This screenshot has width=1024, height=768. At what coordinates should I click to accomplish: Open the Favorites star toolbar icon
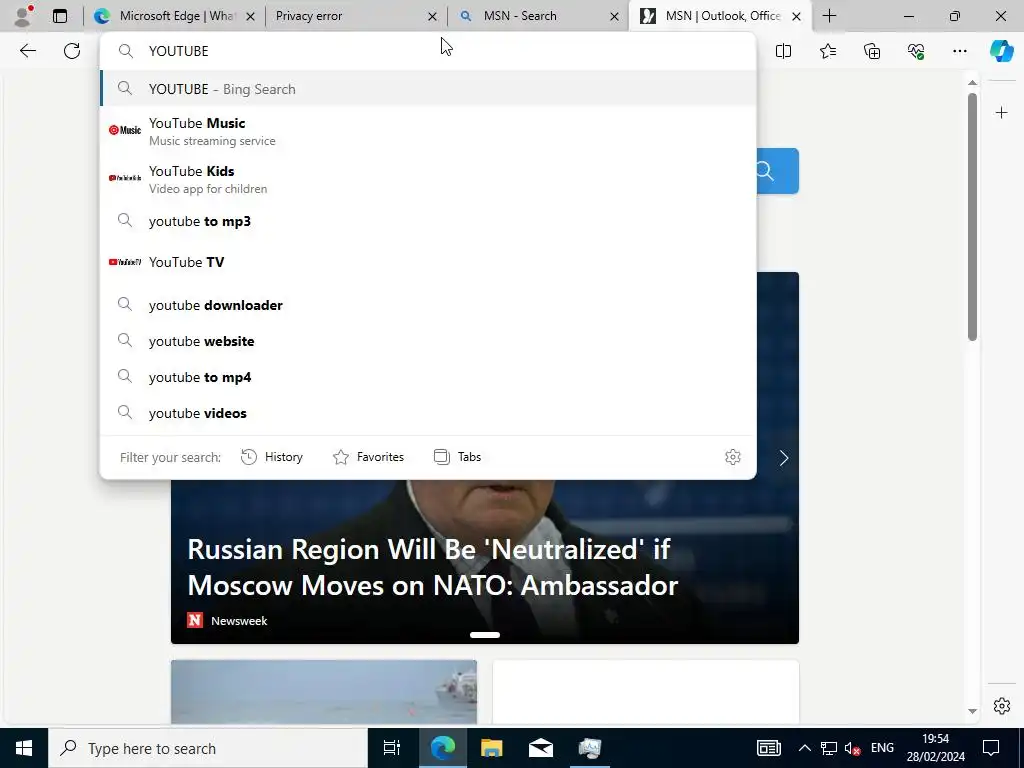tap(827, 51)
